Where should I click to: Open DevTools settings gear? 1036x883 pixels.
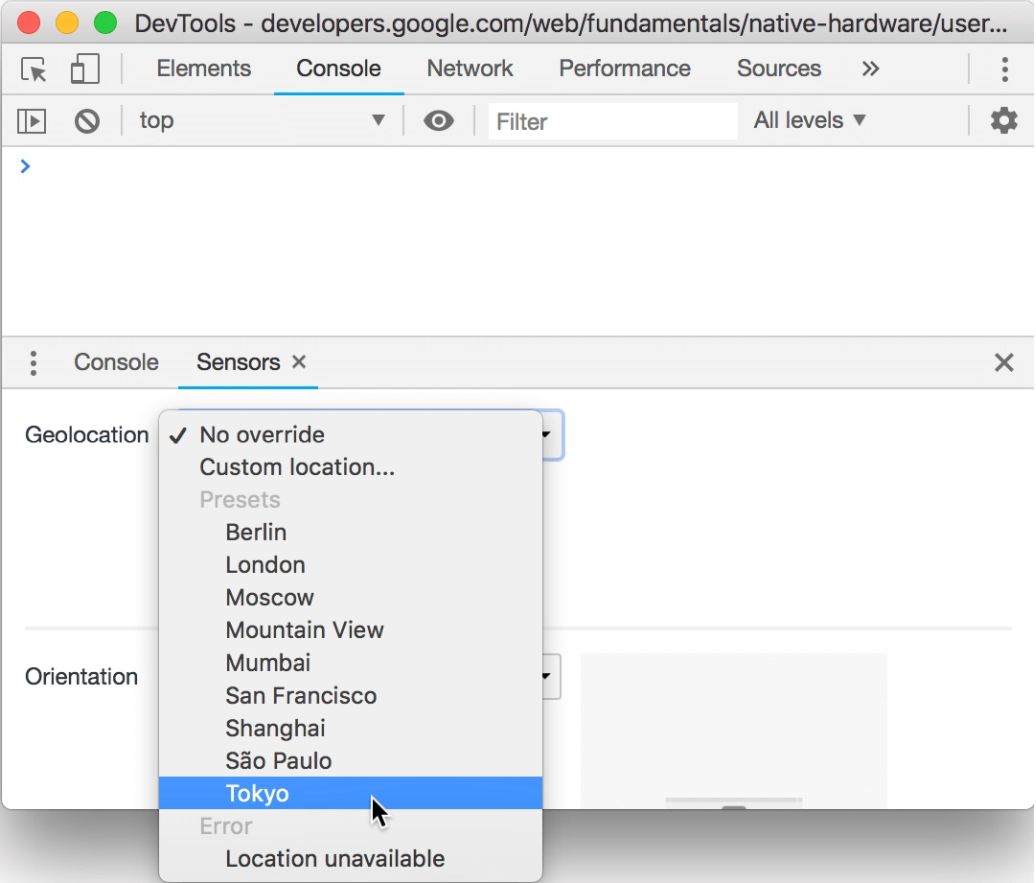click(x=1004, y=120)
